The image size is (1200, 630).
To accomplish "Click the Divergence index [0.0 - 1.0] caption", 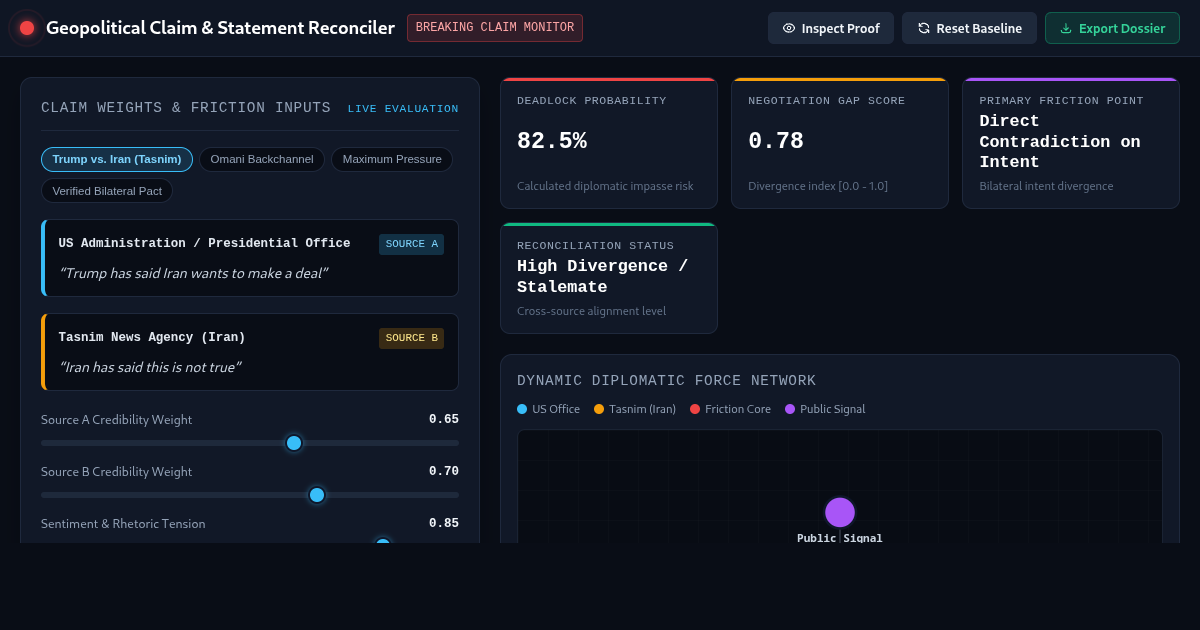I will tap(818, 186).
